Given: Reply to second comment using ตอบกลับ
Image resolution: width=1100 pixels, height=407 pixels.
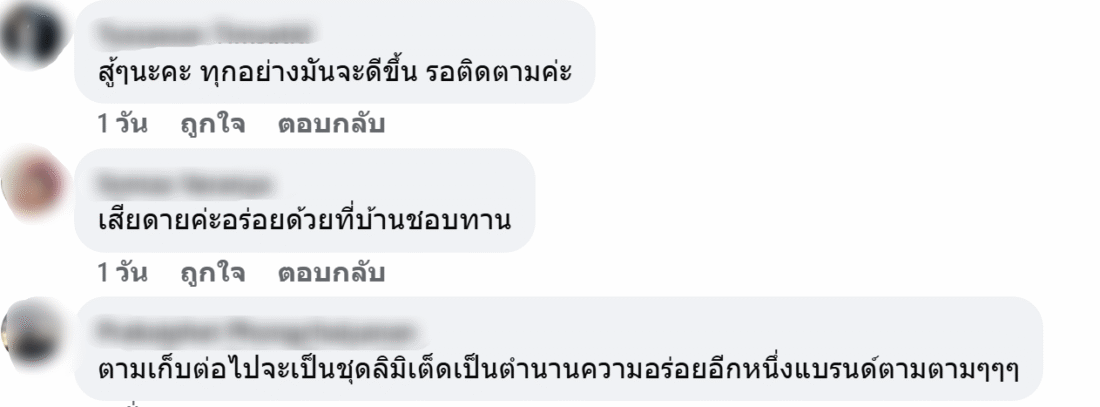Looking at the screenshot, I should 331,273.
